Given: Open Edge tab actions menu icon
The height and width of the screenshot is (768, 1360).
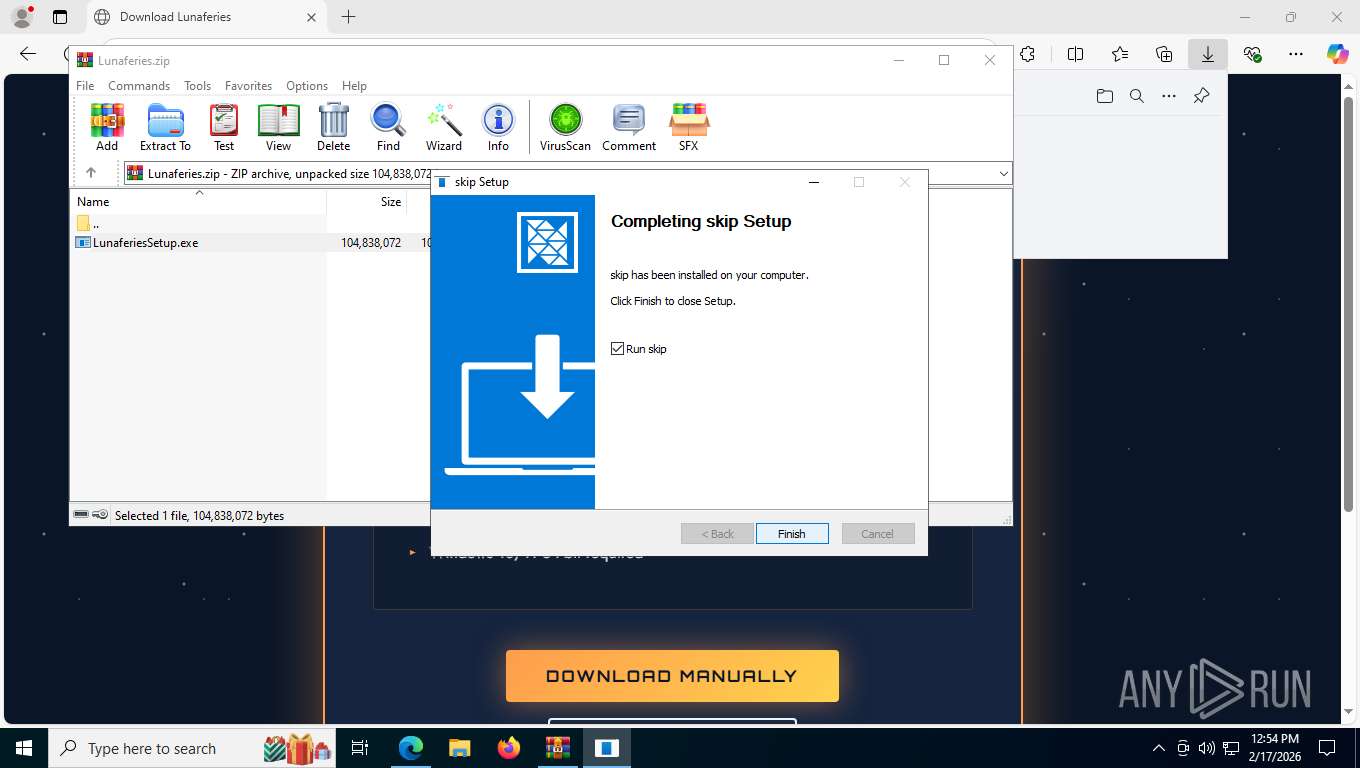Looking at the screenshot, I should [x=60, y=17].
